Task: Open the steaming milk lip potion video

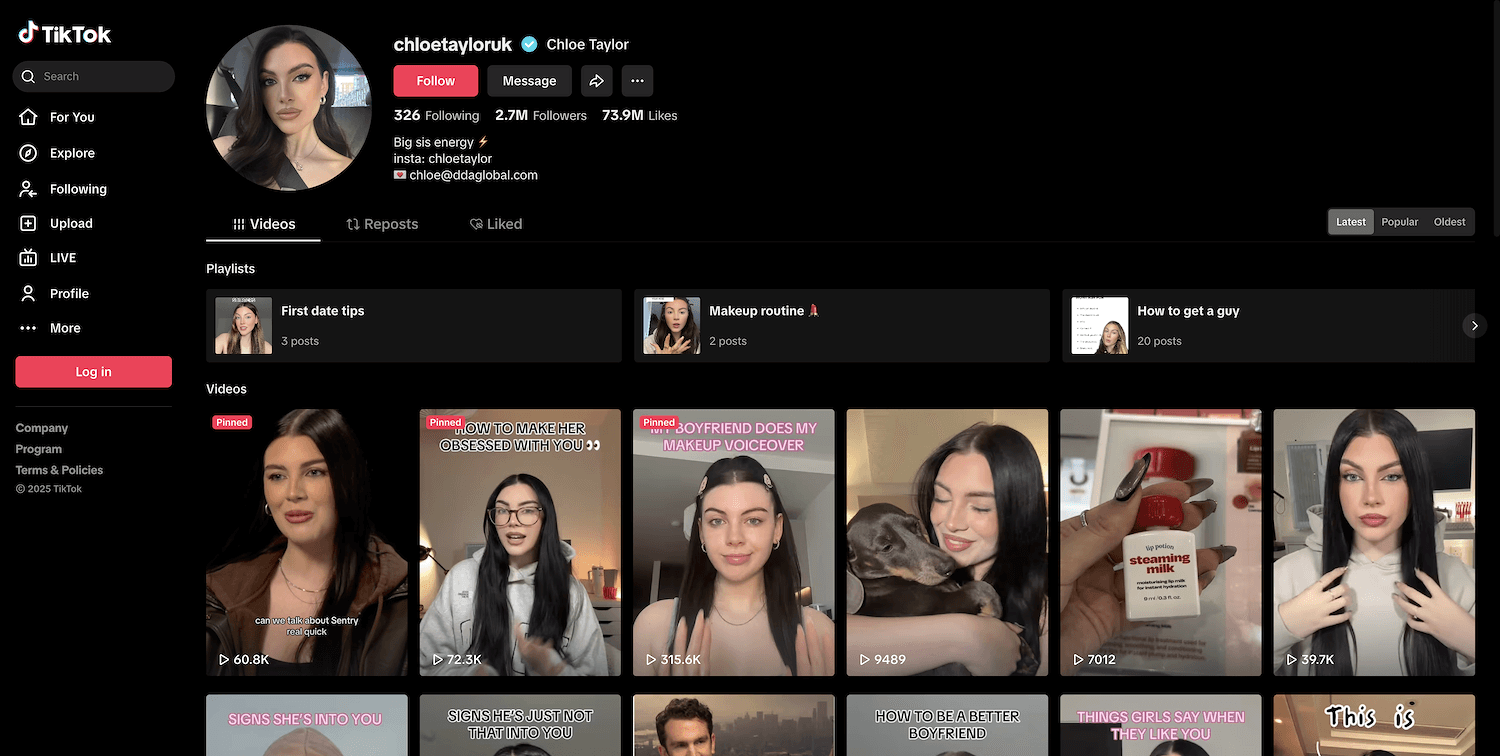Action: point(1160,542)
